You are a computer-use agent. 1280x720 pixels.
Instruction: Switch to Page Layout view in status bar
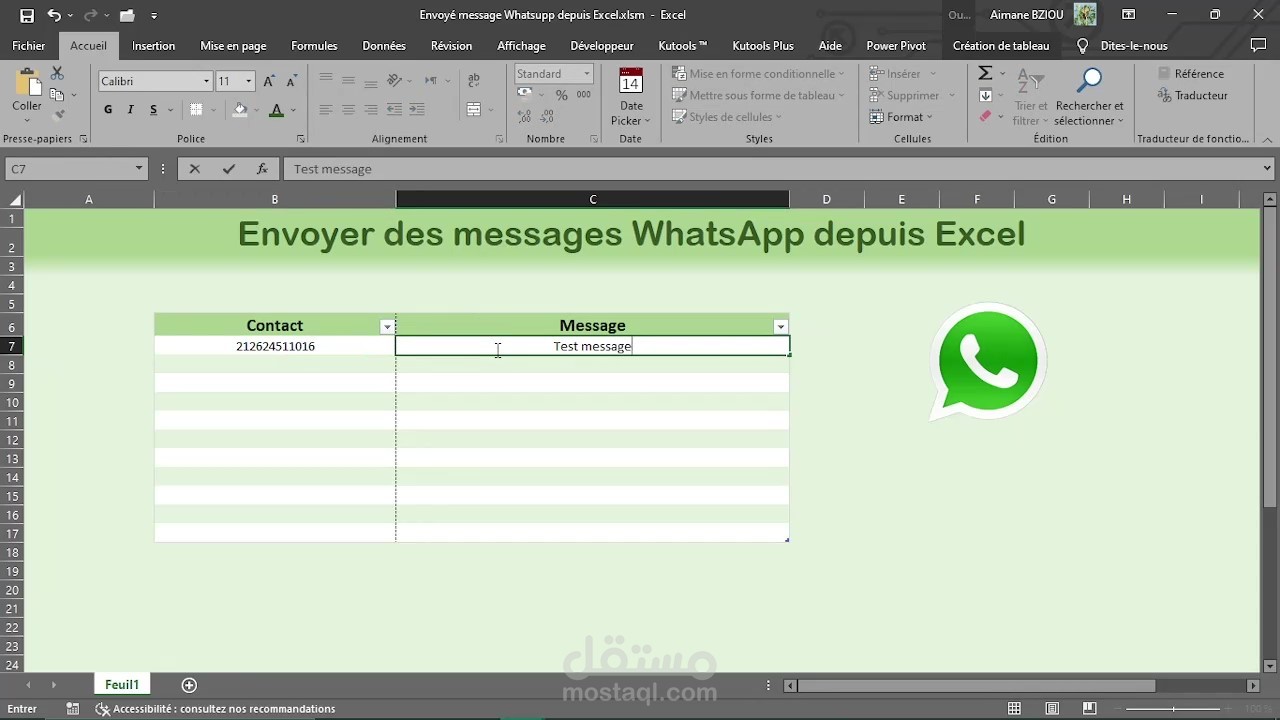tap(1052, 709)
